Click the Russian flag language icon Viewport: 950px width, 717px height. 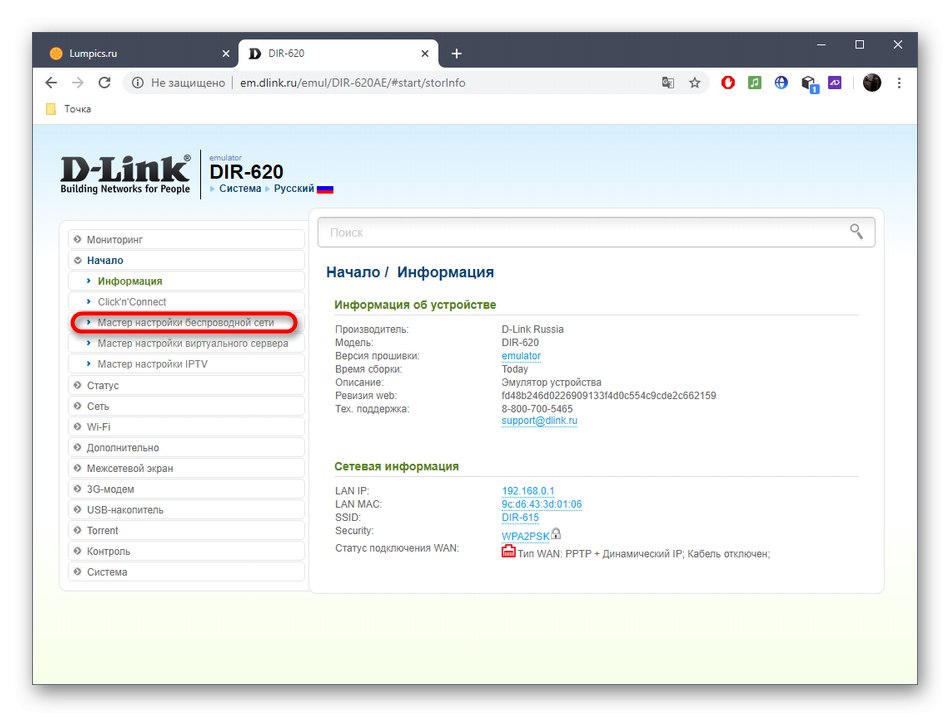[x=325, y=189]
